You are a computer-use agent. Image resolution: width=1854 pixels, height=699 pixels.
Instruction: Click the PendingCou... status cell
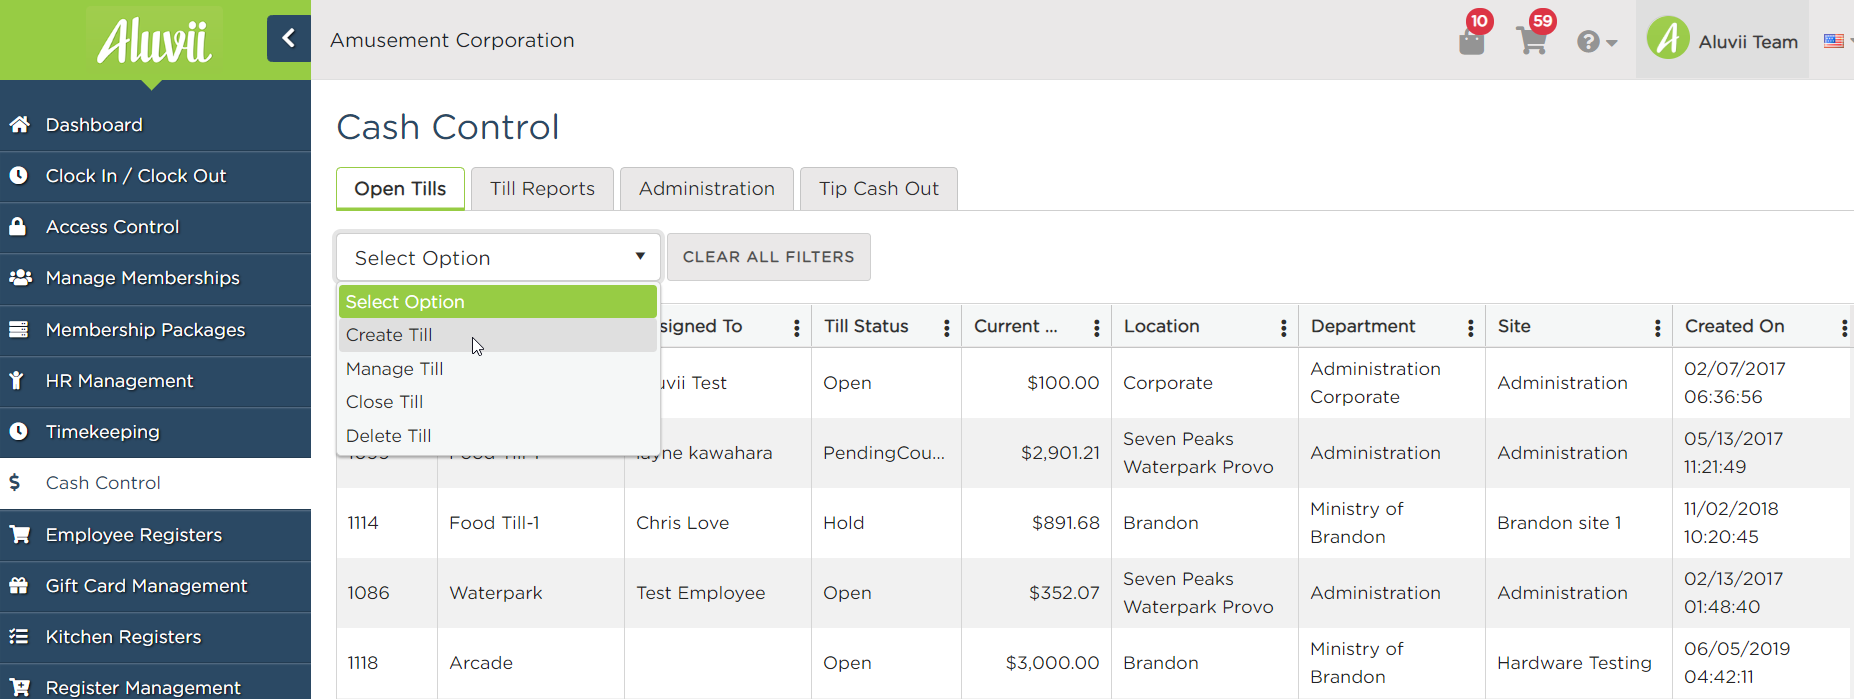pyautogui.click(x=886, y=453)
